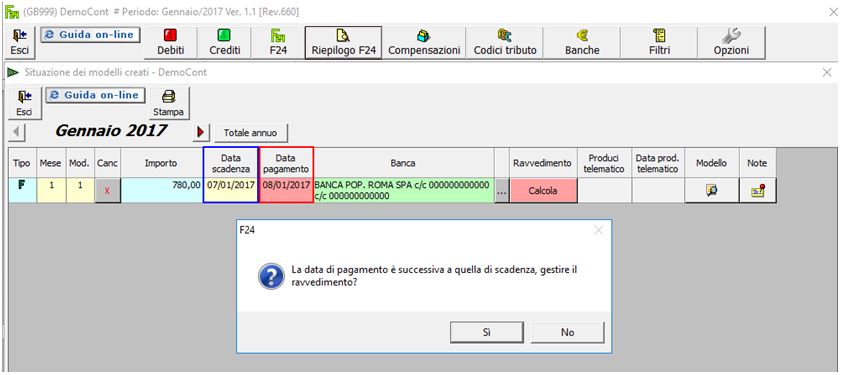
Task: Open the Banche section
Action: click(582, 42)
